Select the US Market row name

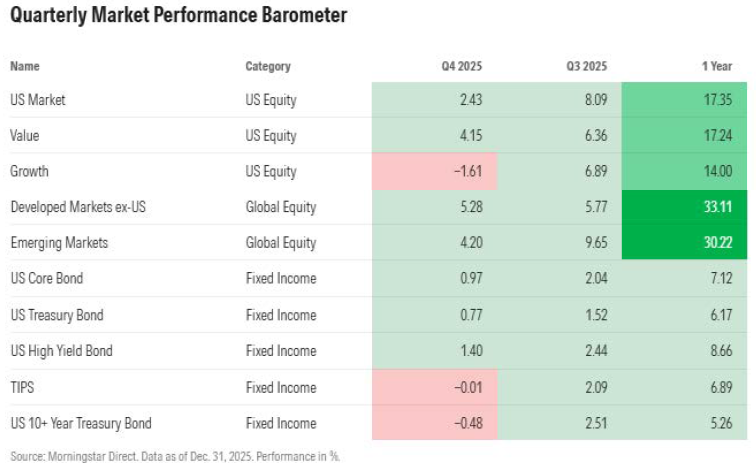click(38, 100)
